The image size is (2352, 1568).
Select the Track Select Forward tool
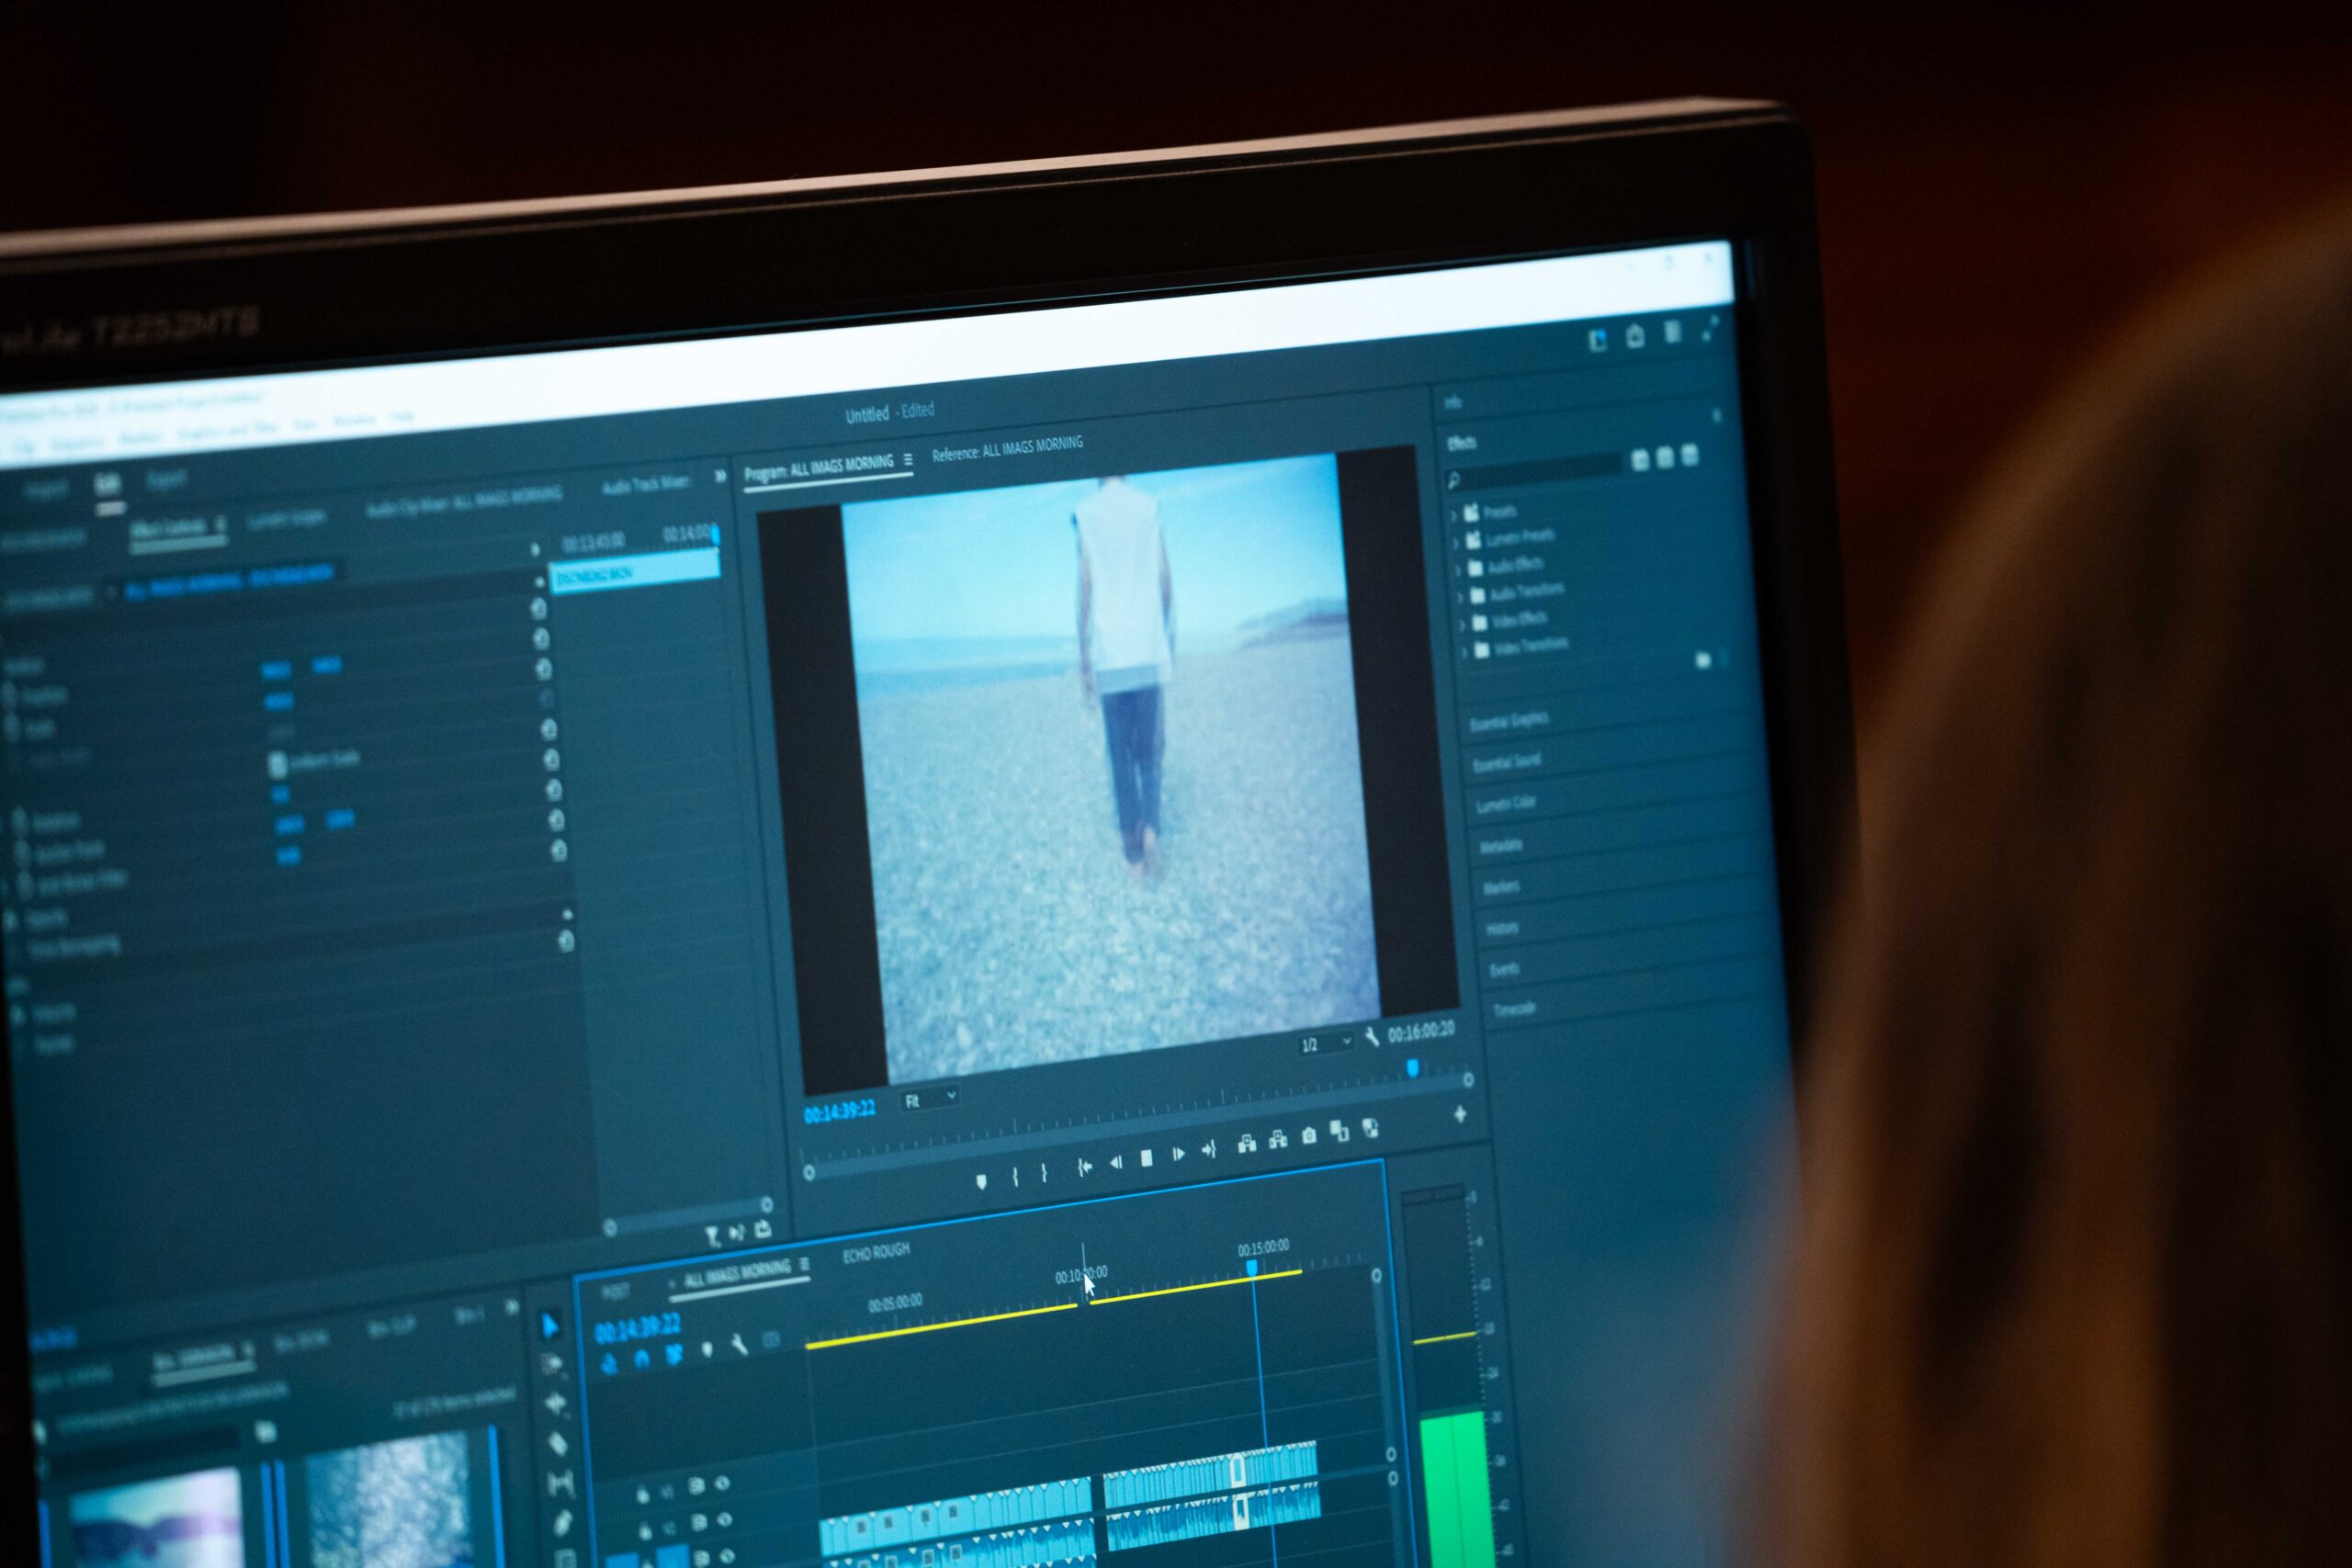(x=552, y=1364)
